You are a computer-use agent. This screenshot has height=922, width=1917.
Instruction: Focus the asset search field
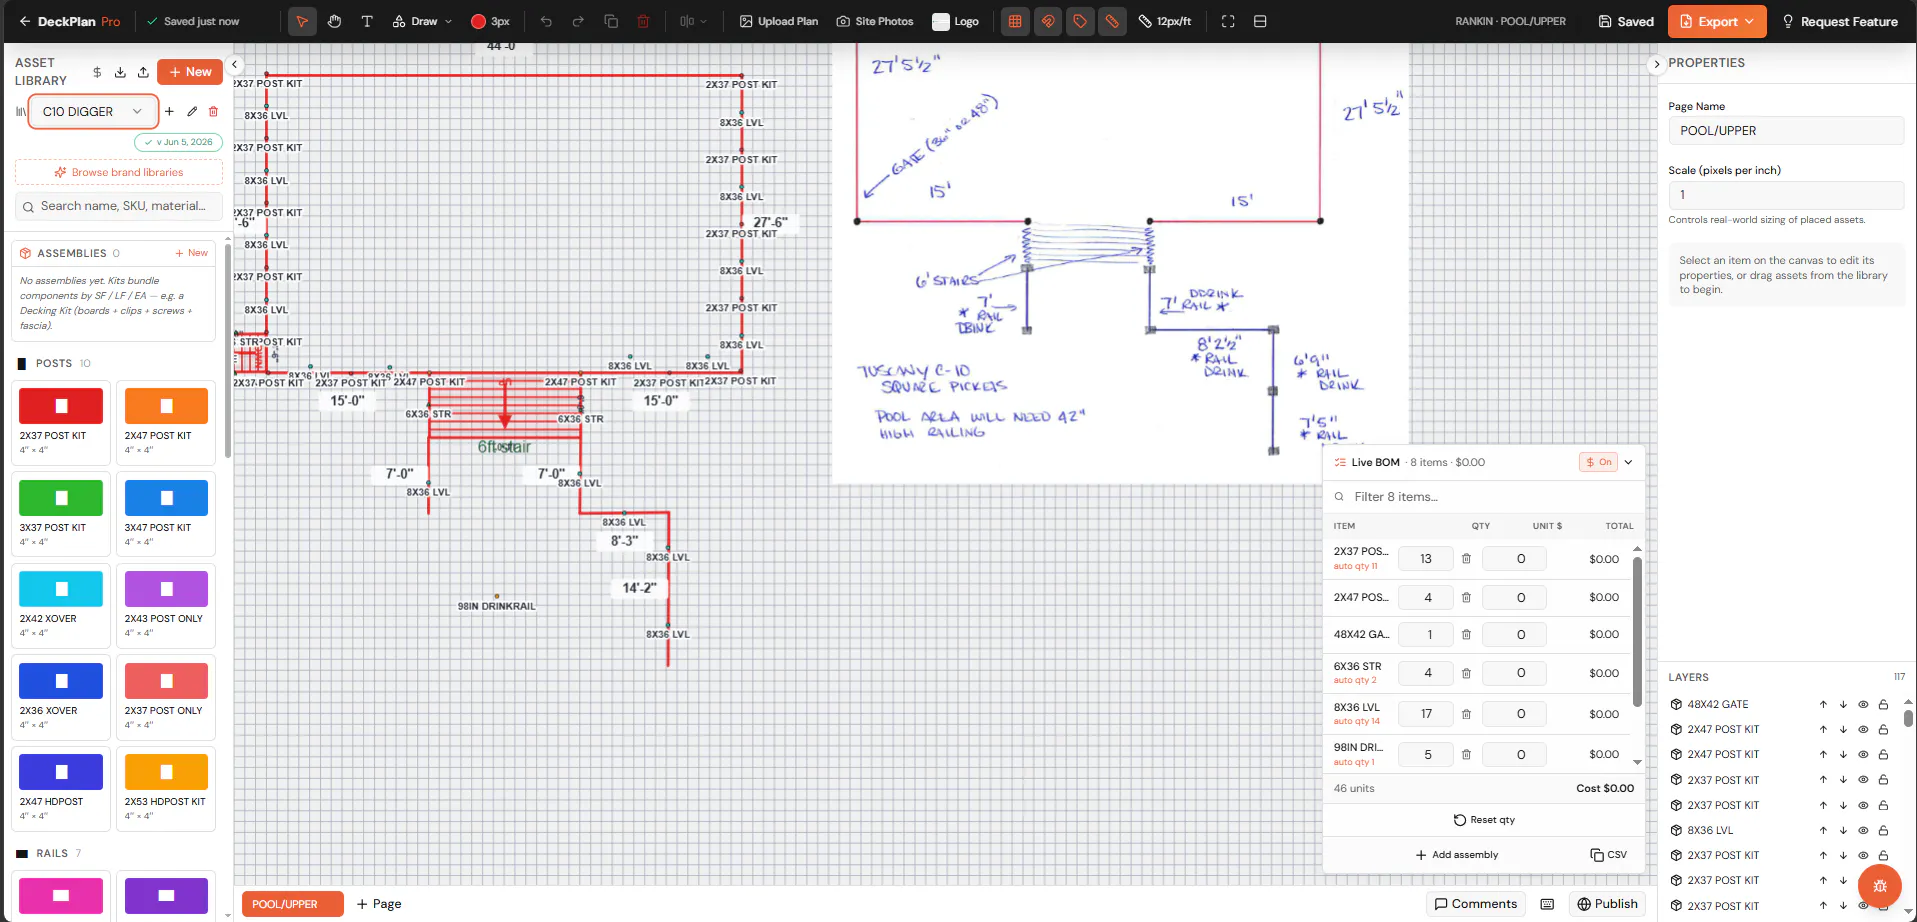[x=119, y=206]
